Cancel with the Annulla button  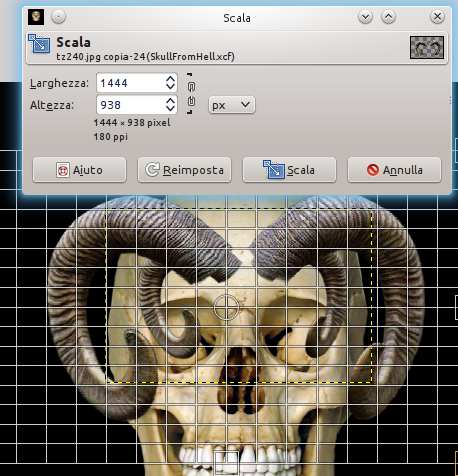coord(394,170)
